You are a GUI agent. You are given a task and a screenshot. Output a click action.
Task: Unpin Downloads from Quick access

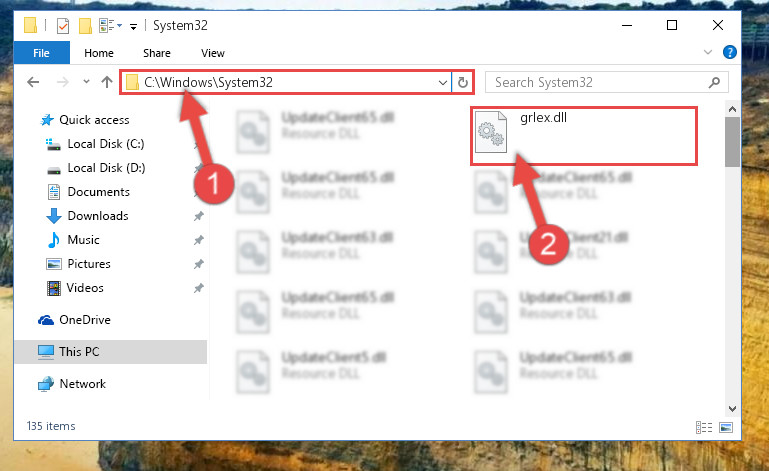pos(198,216)
